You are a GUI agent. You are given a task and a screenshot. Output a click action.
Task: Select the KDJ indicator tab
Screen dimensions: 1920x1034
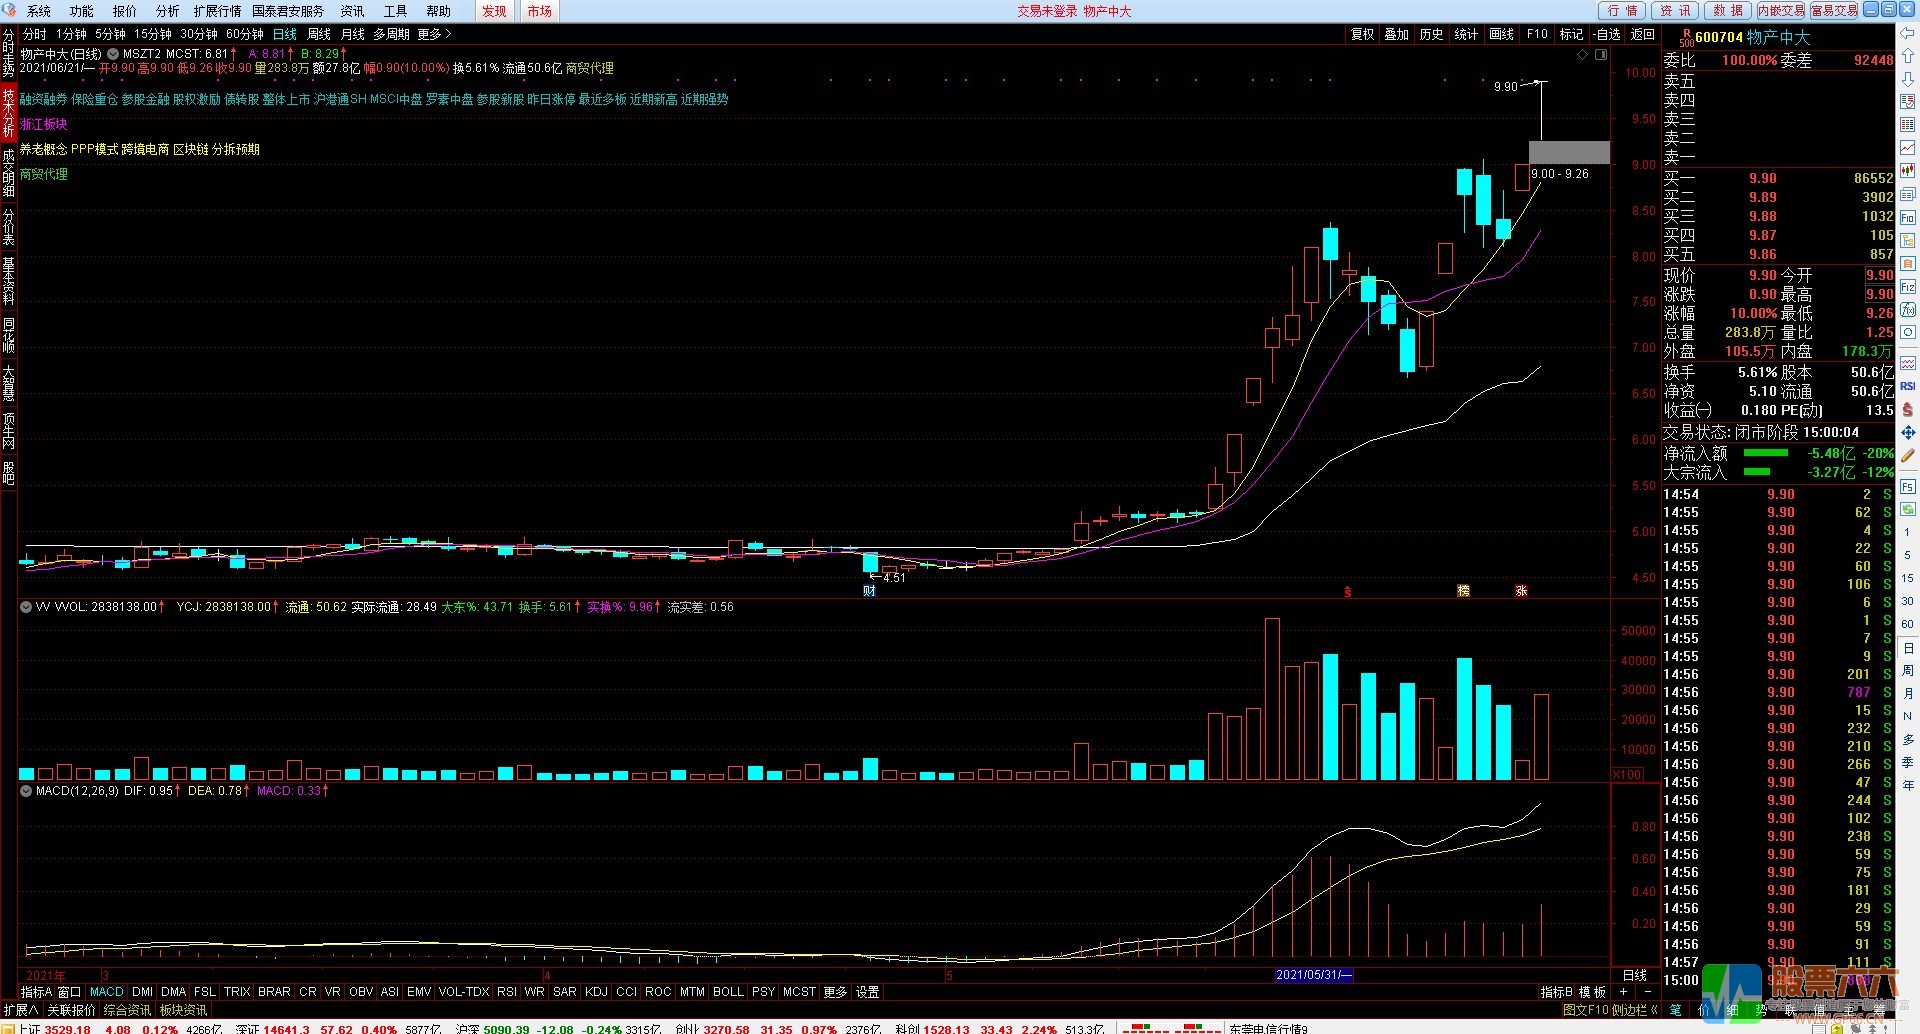[x=596, y=992]
